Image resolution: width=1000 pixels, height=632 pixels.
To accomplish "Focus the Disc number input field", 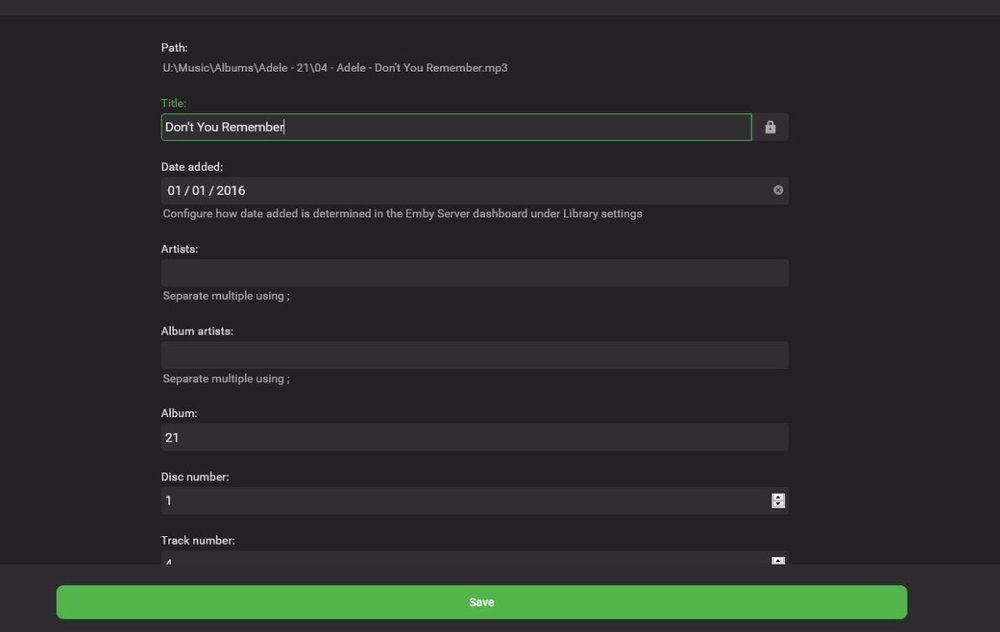I will 460,500.
